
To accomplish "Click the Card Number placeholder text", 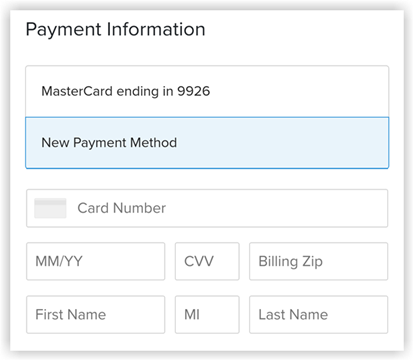I will point(122,208).
